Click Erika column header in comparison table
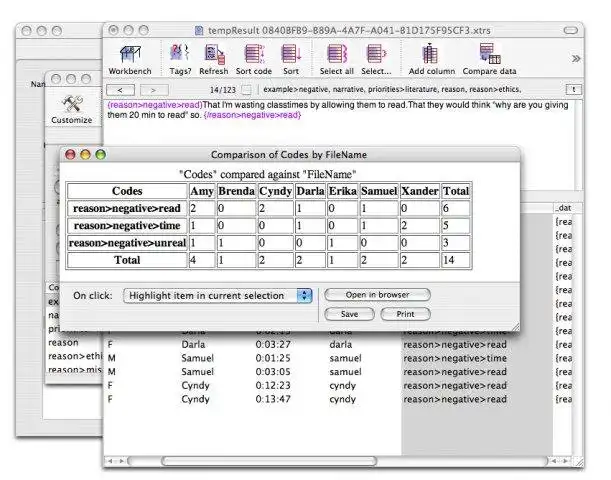The height and width of the screenshot is (480, 611). pyautogui.click(x=343, y=191)
